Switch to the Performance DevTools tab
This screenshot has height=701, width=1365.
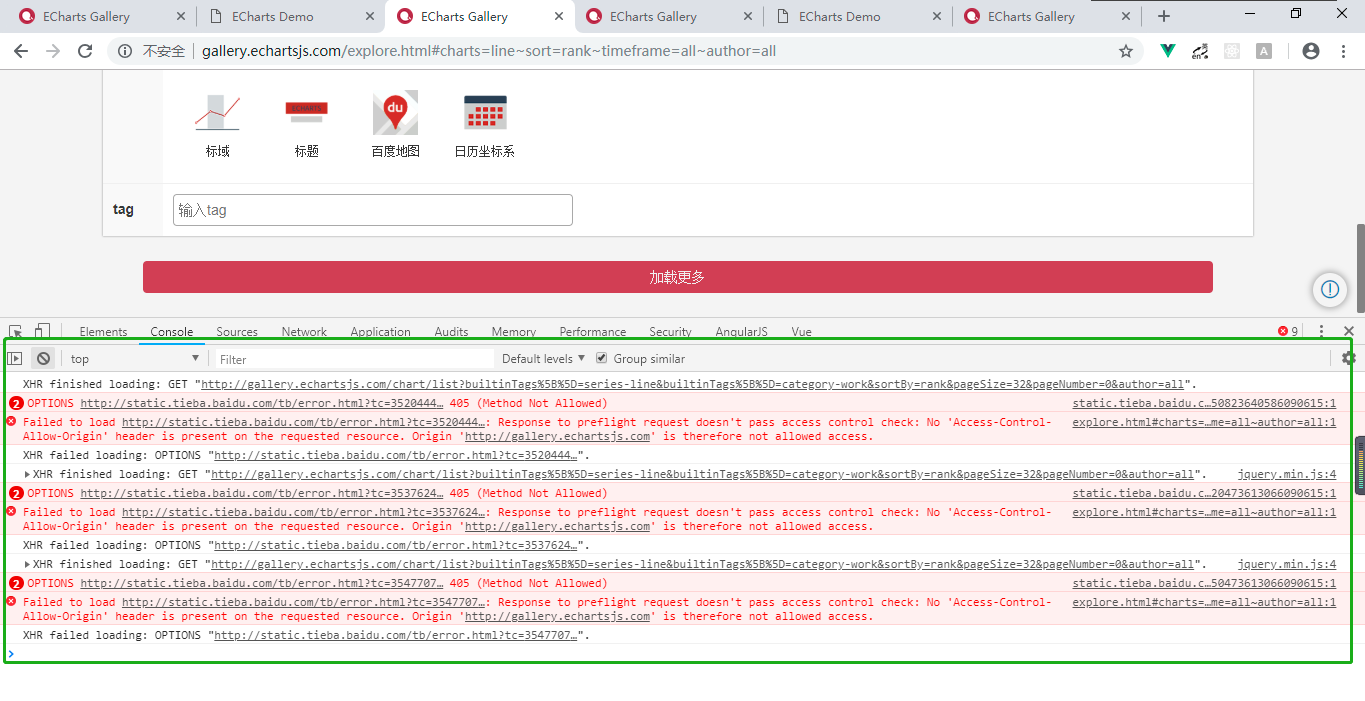tap(593, 332)
